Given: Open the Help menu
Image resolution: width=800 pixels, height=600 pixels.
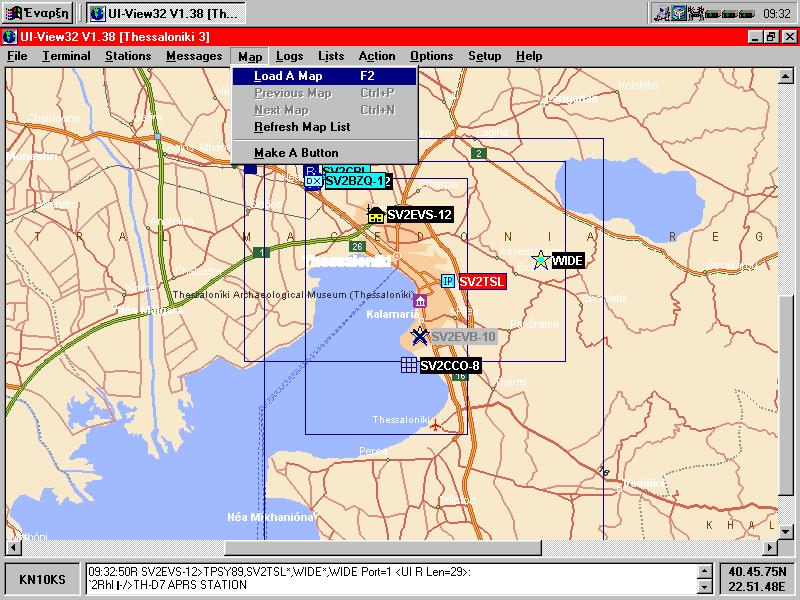Looking at the screenshot, I should tap(529, 56).
